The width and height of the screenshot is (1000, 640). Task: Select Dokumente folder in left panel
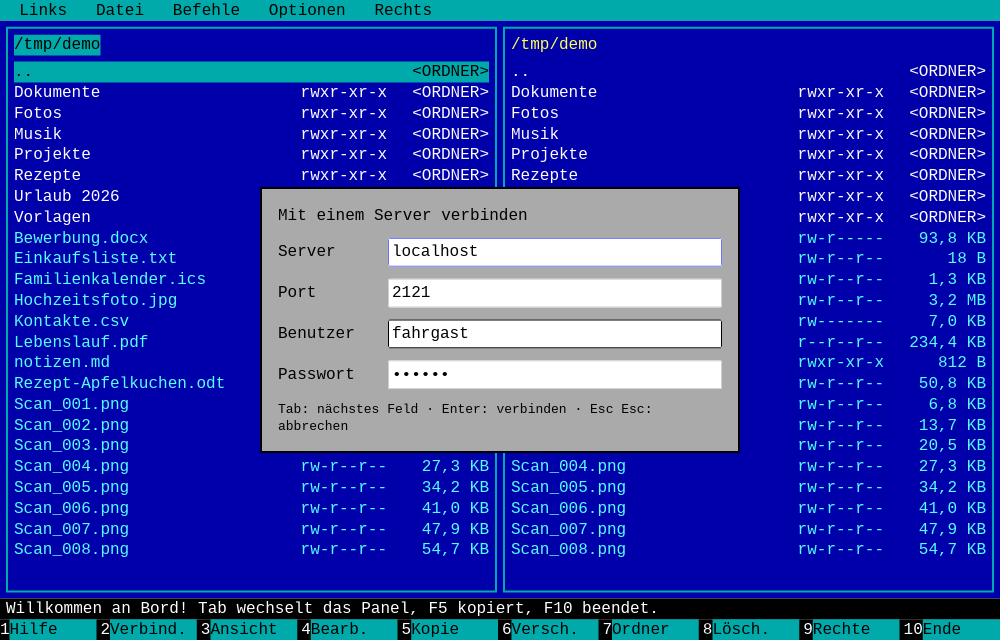(x=251, y=92)
